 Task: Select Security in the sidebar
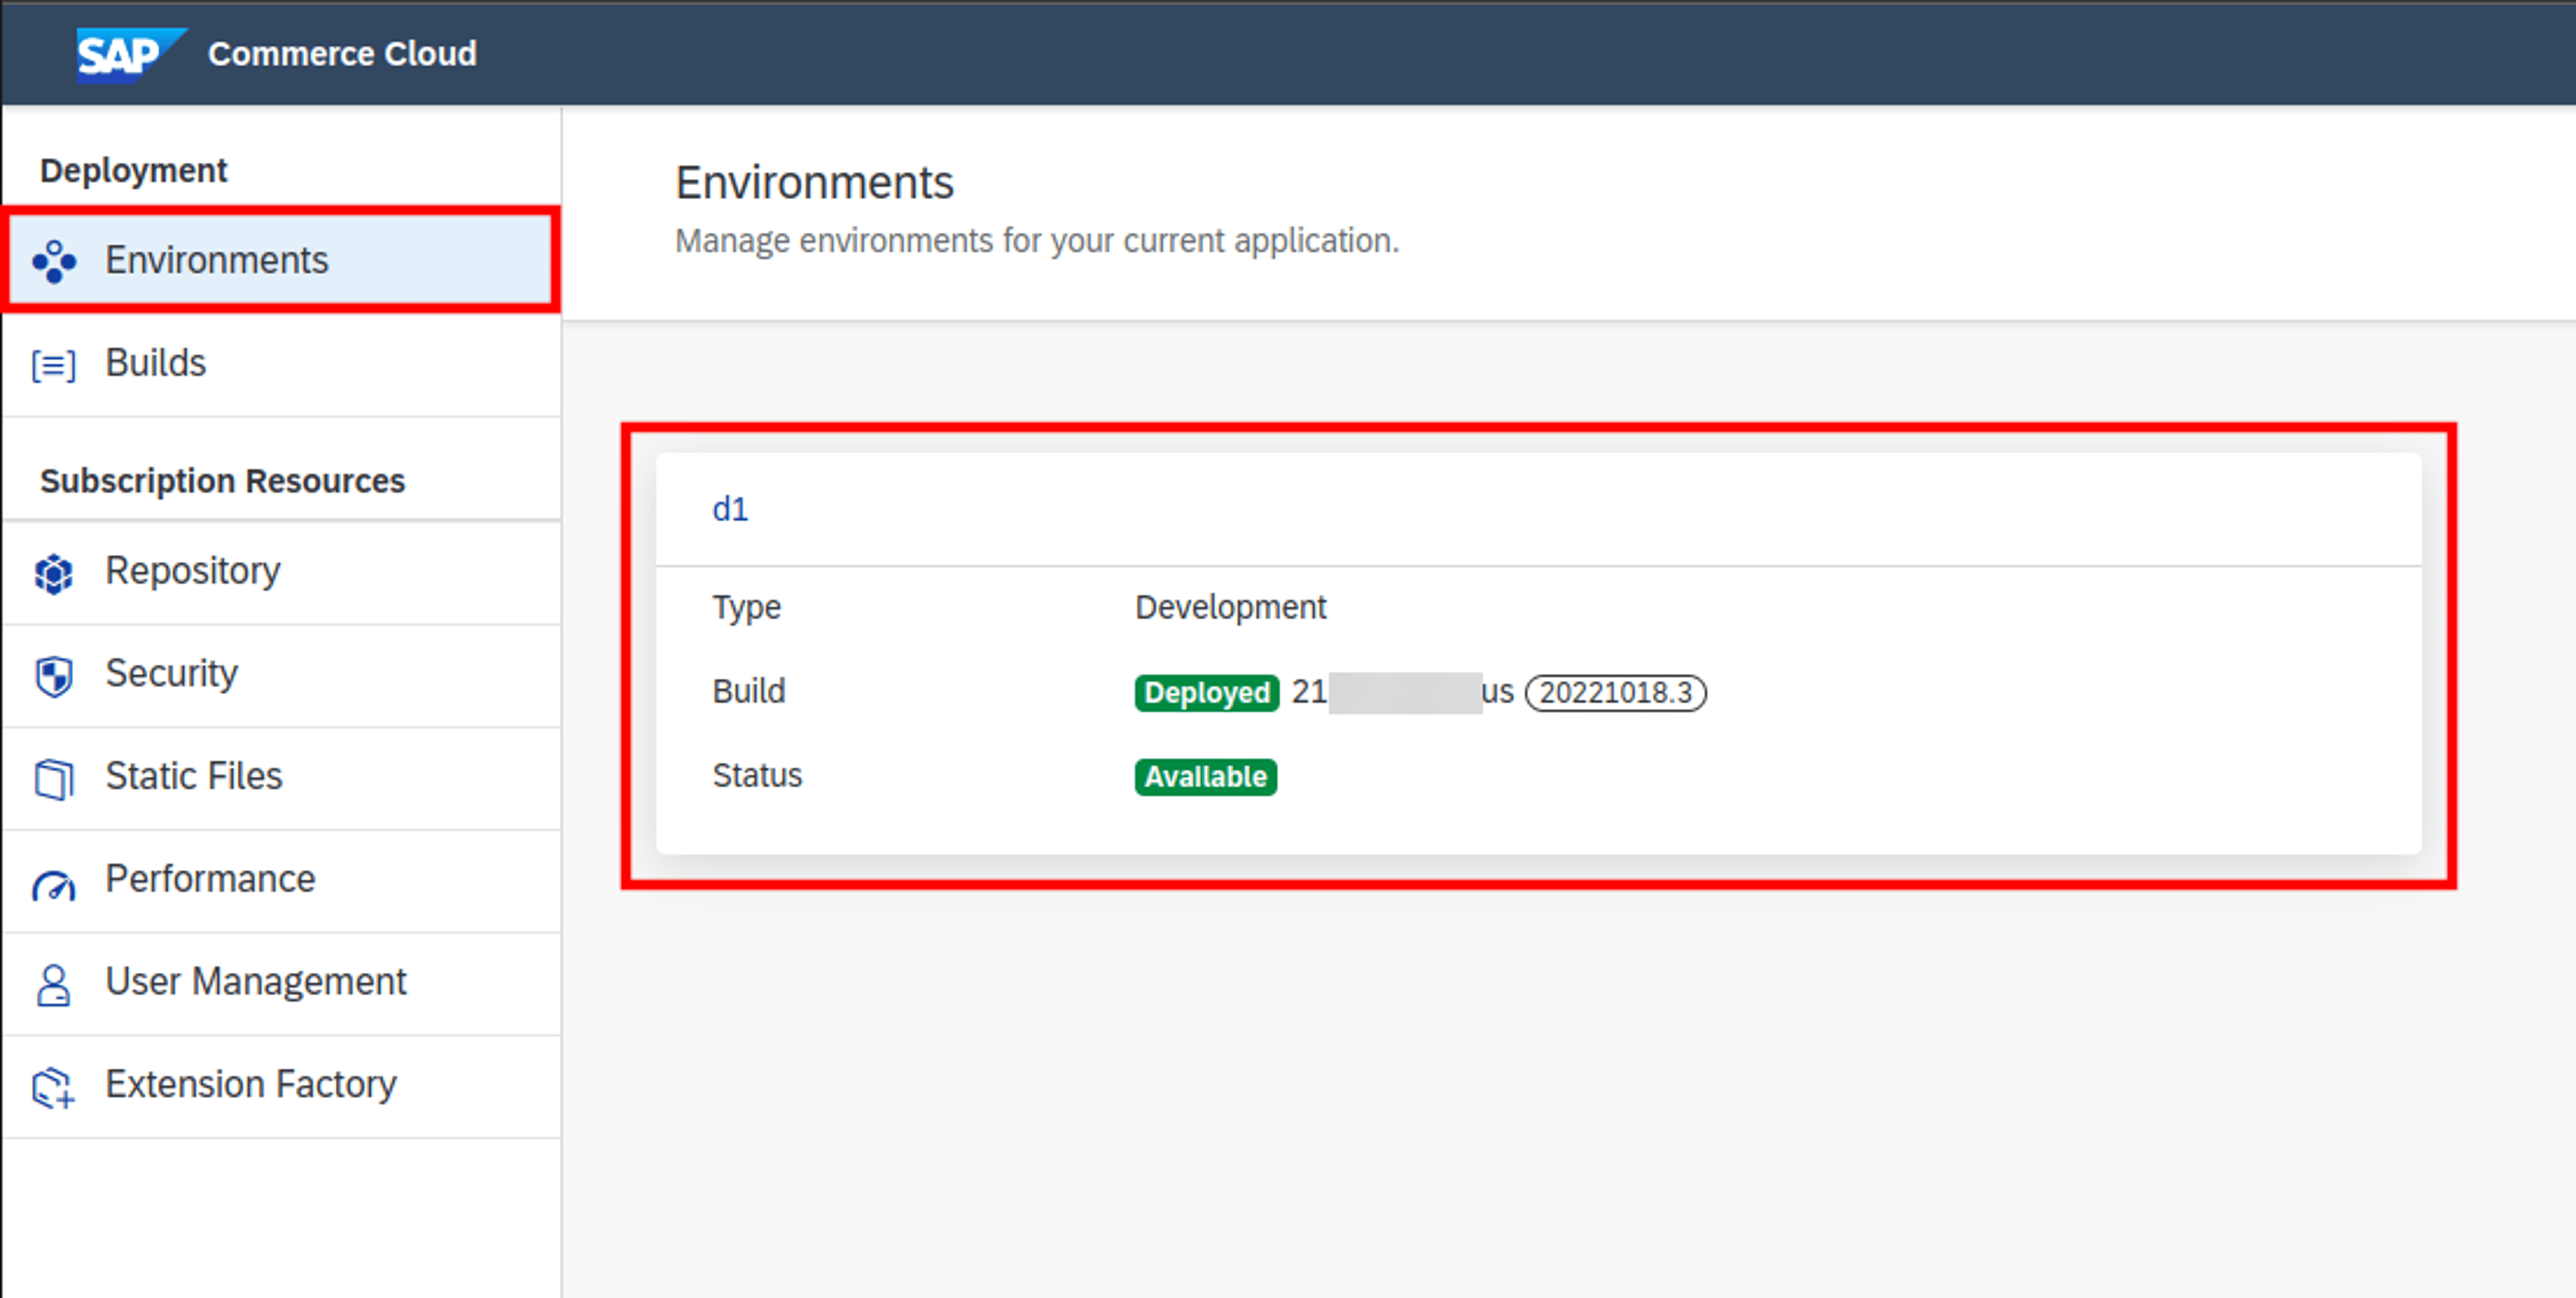tap(281, 675)
